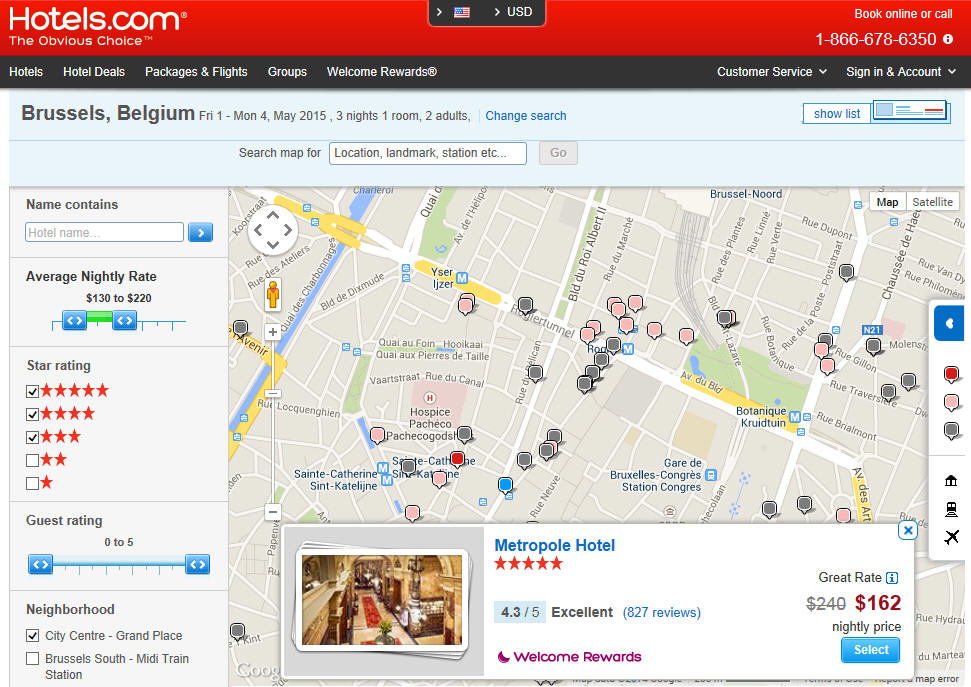971x687 pixels.
Task: Open Hotel Deals
Action: tap(94, 72)
